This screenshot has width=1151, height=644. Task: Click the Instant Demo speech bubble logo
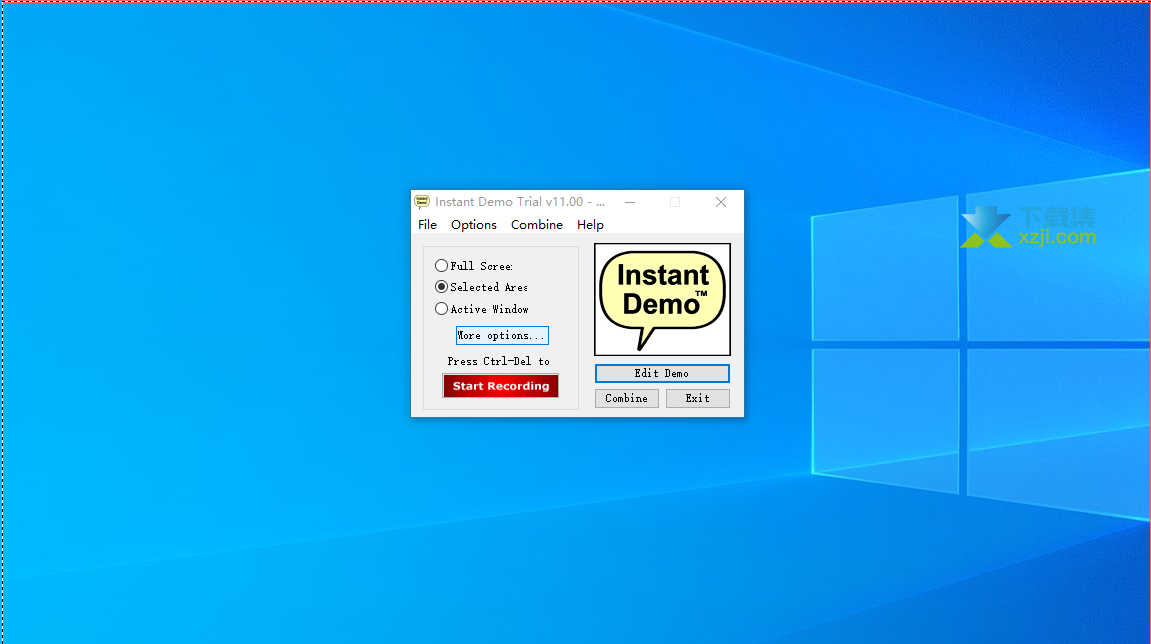click(662, 300)
